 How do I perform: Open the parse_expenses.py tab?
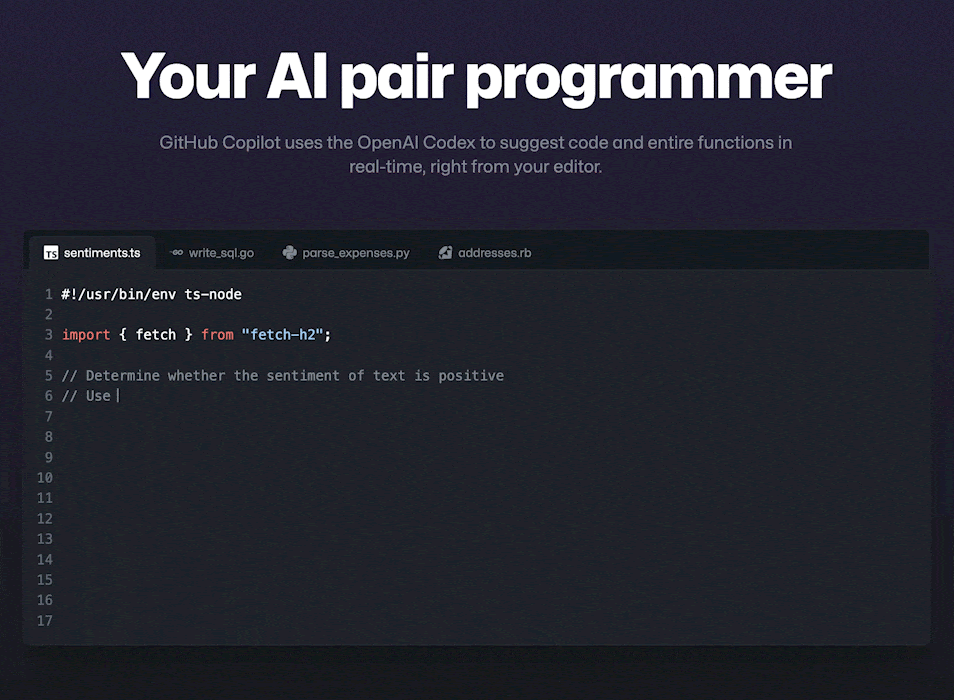[346, 252]
